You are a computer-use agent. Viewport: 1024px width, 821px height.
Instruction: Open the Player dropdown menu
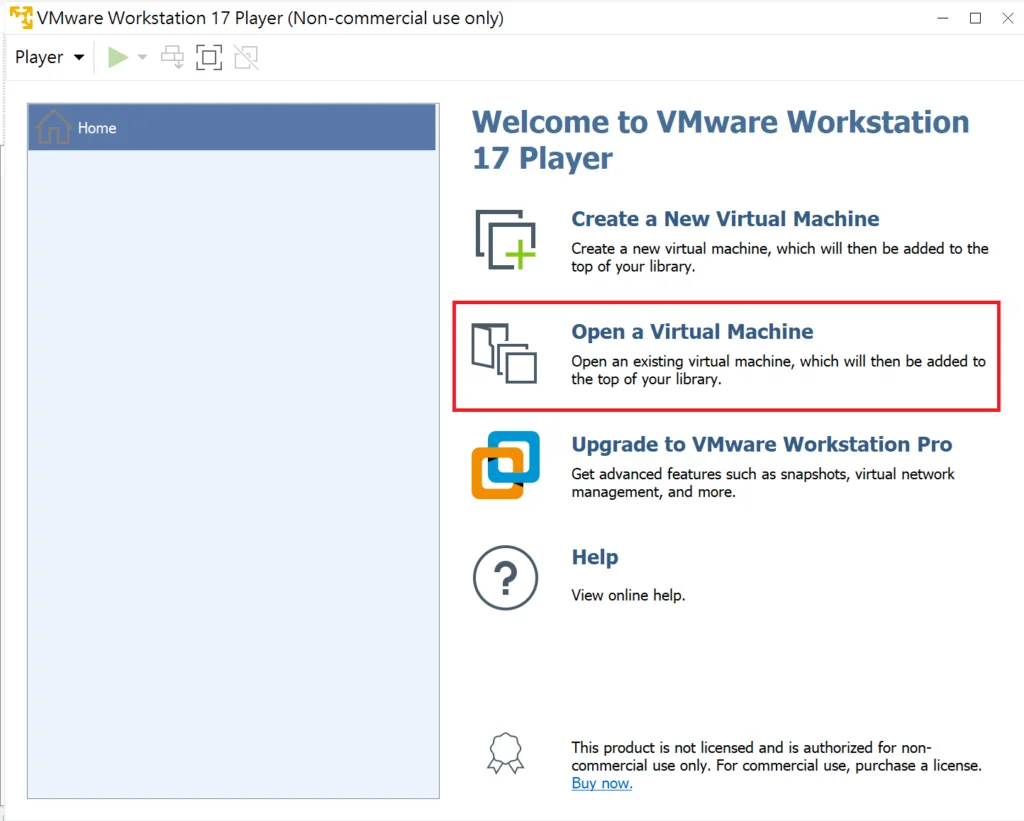[50, 57]
